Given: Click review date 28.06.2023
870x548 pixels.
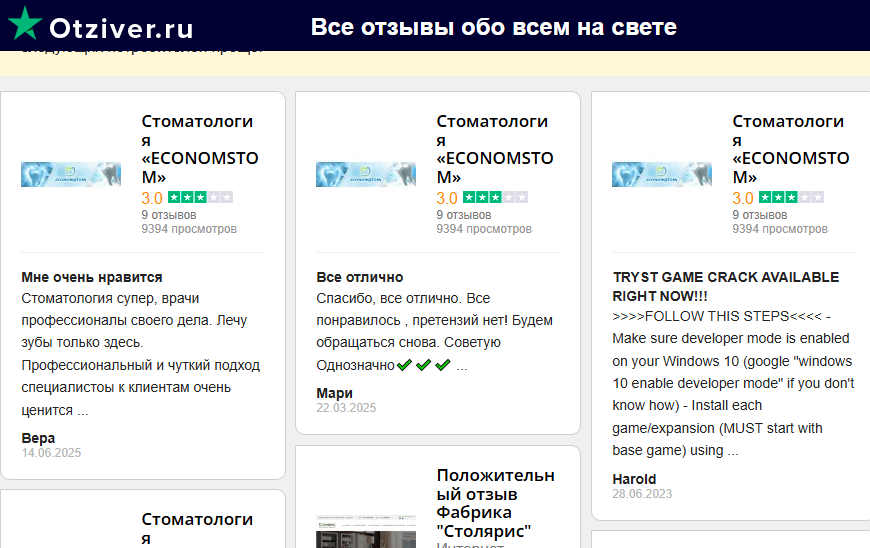Looking at the screenshot, I should [x=642, y=494].
